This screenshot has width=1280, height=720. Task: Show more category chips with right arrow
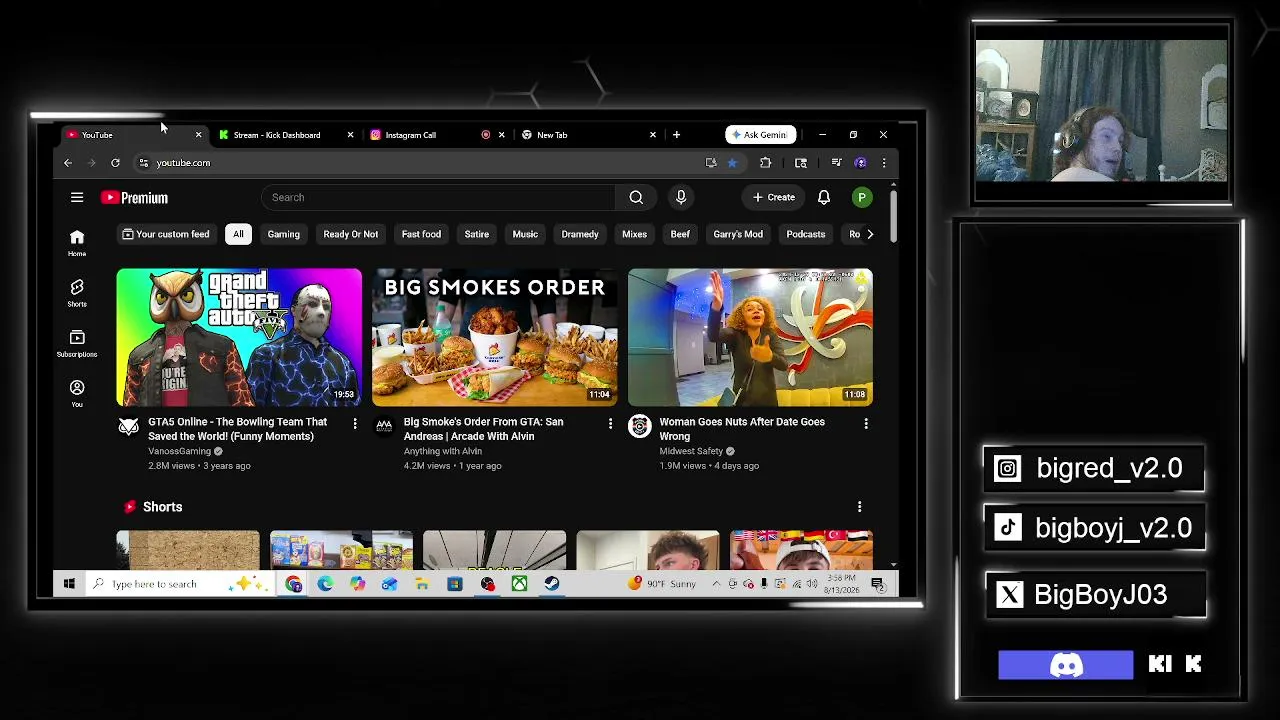click(870, 234)
